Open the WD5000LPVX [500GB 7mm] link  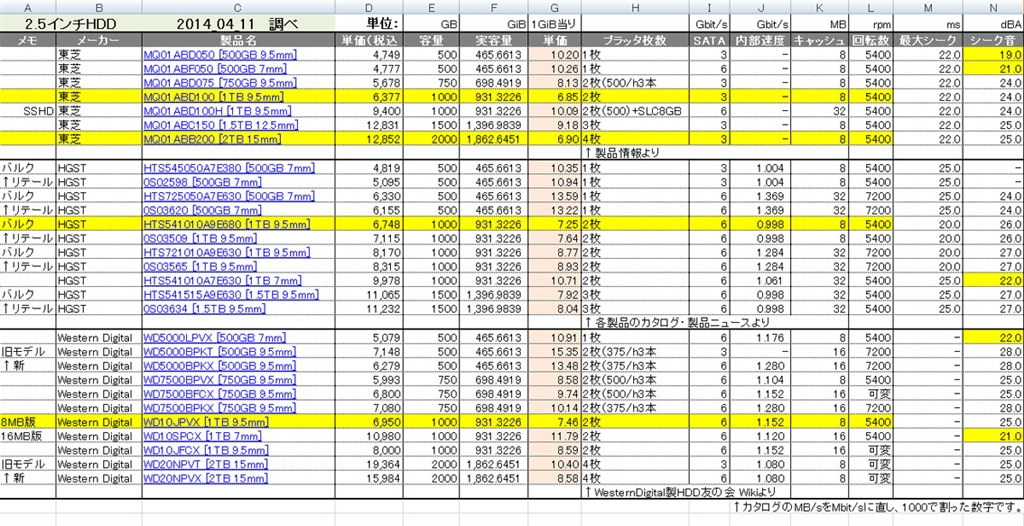[x=215, y=337]
